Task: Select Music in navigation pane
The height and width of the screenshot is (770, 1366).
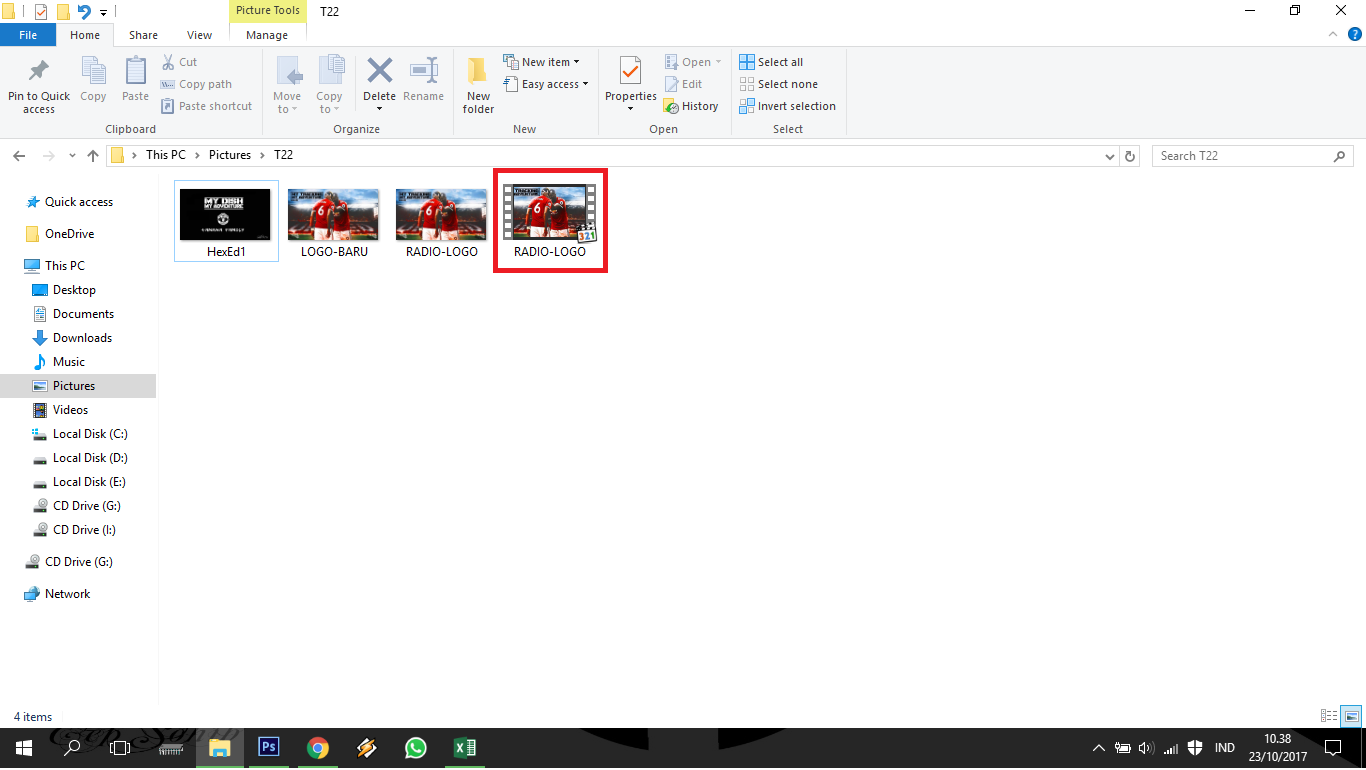Action: point(69,362)
